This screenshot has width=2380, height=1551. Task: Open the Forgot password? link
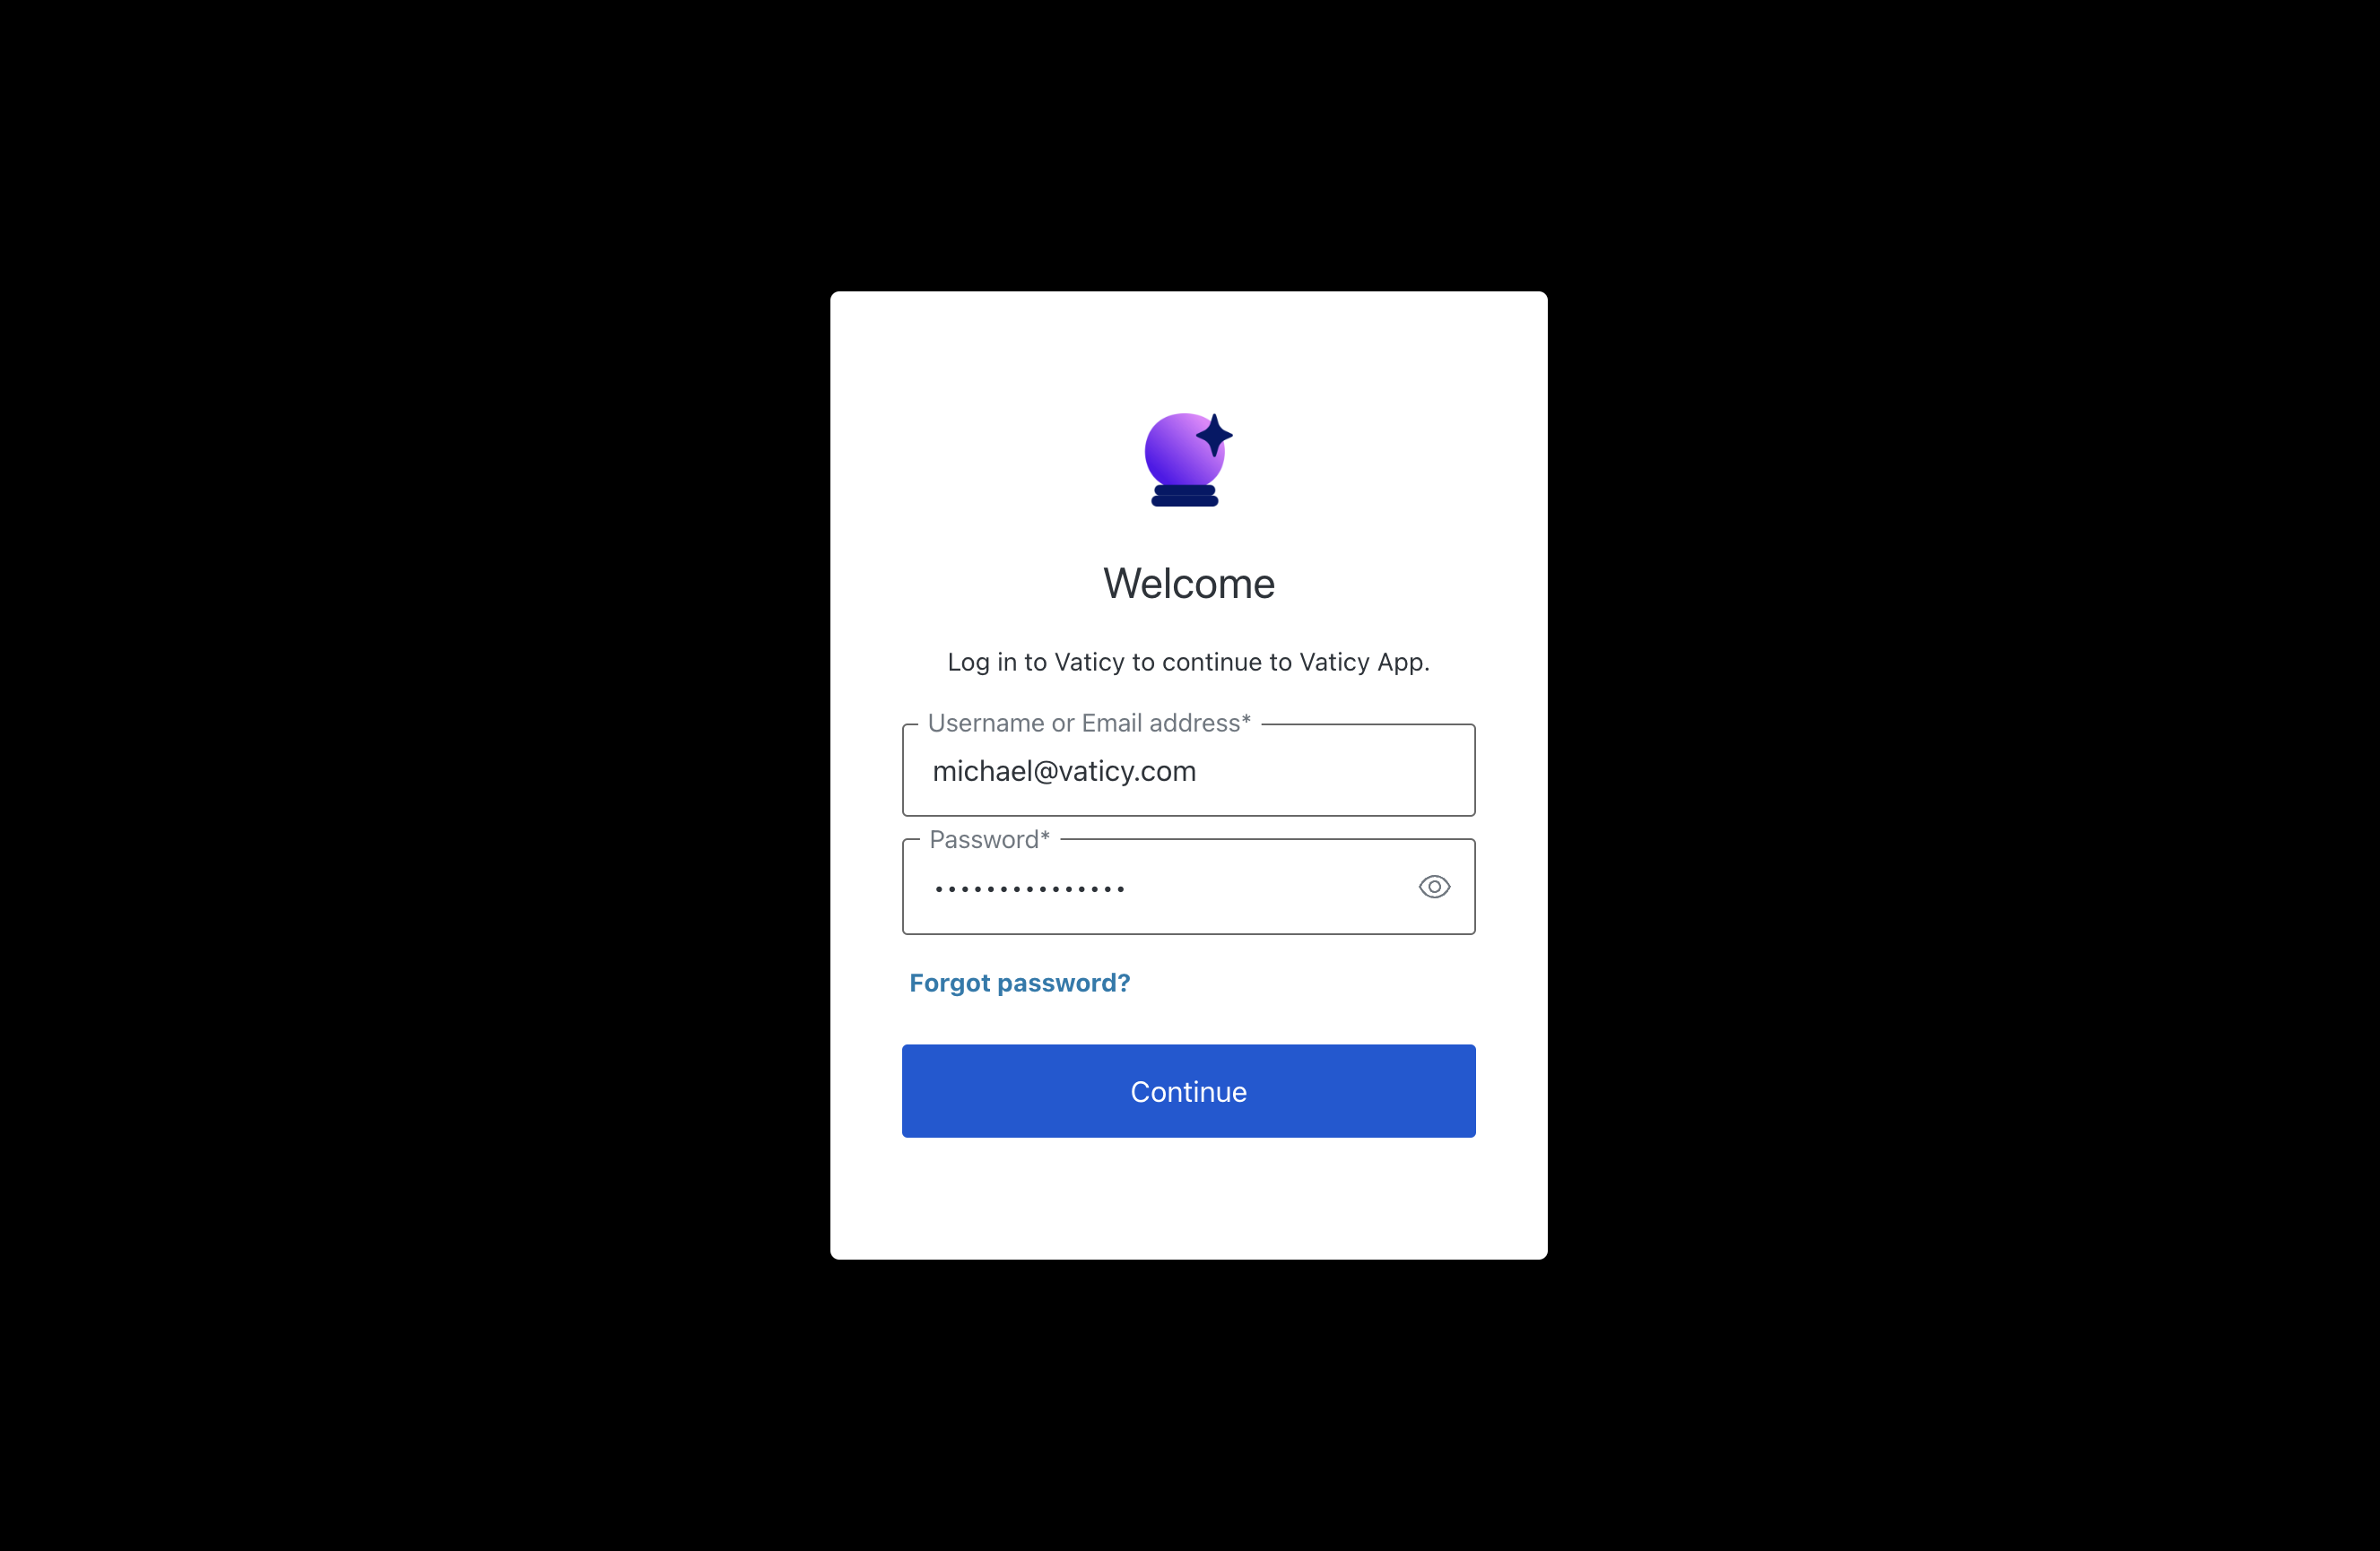1019,983
